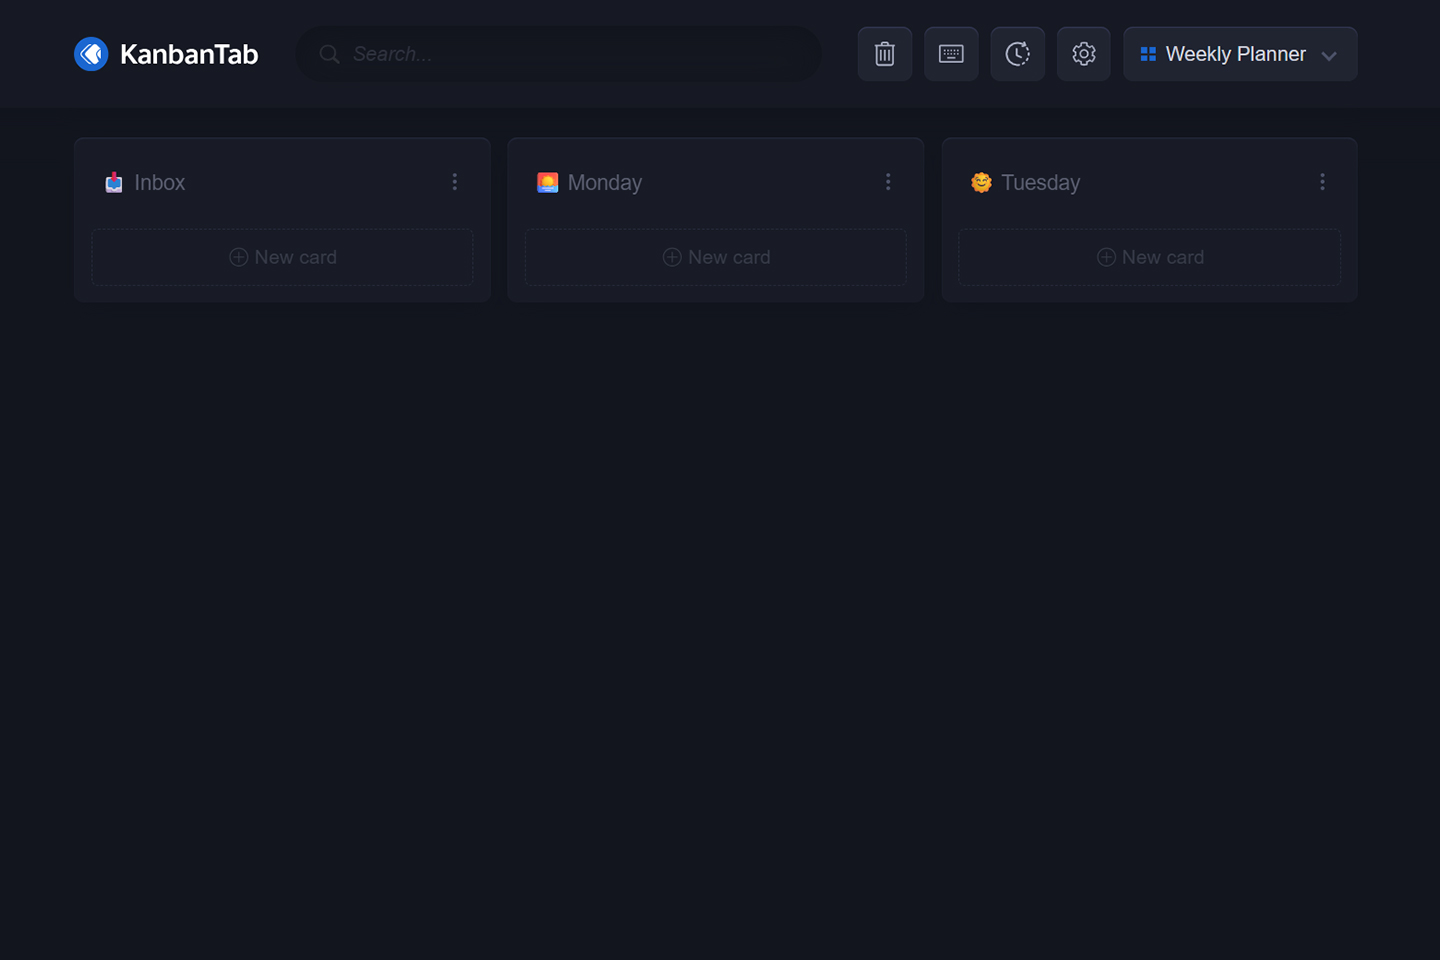Open the Tuesday column options menu
1440x960 pixels.
tap(1322, 181)
